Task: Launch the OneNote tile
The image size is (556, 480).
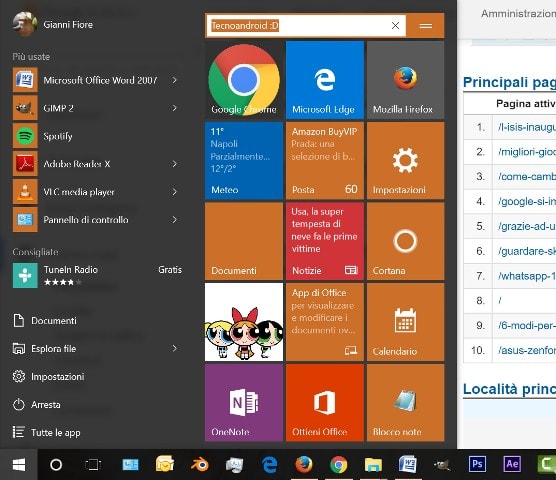Action: 244,403
